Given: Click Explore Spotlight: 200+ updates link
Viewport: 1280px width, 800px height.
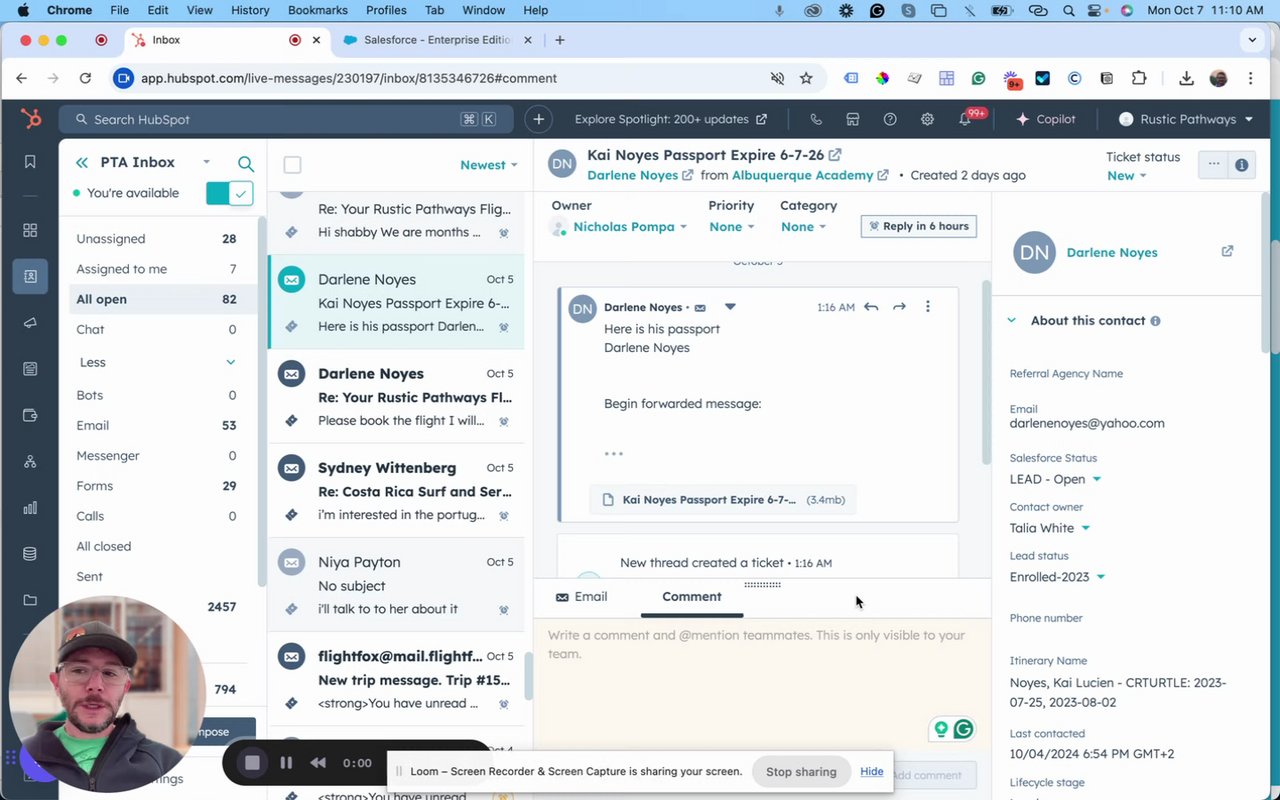Looking at the screenshot, I should [x=670, y=119].
